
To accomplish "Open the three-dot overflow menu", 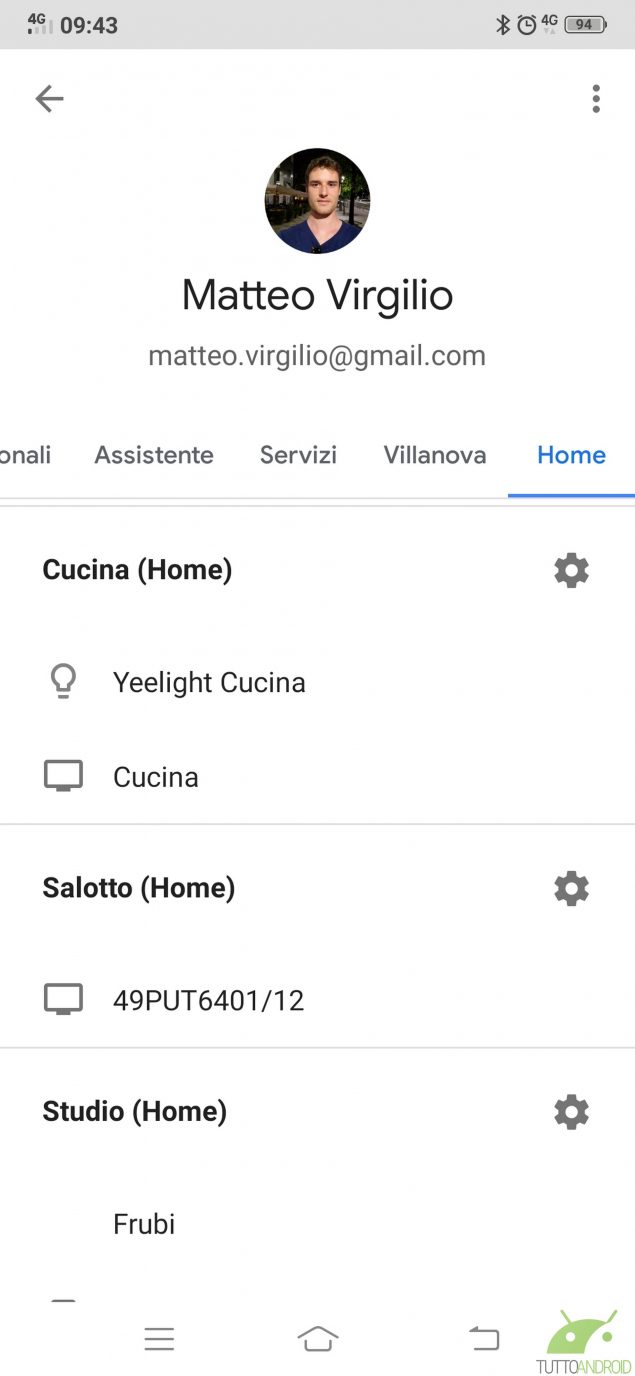I will click(x=596, y=98).
